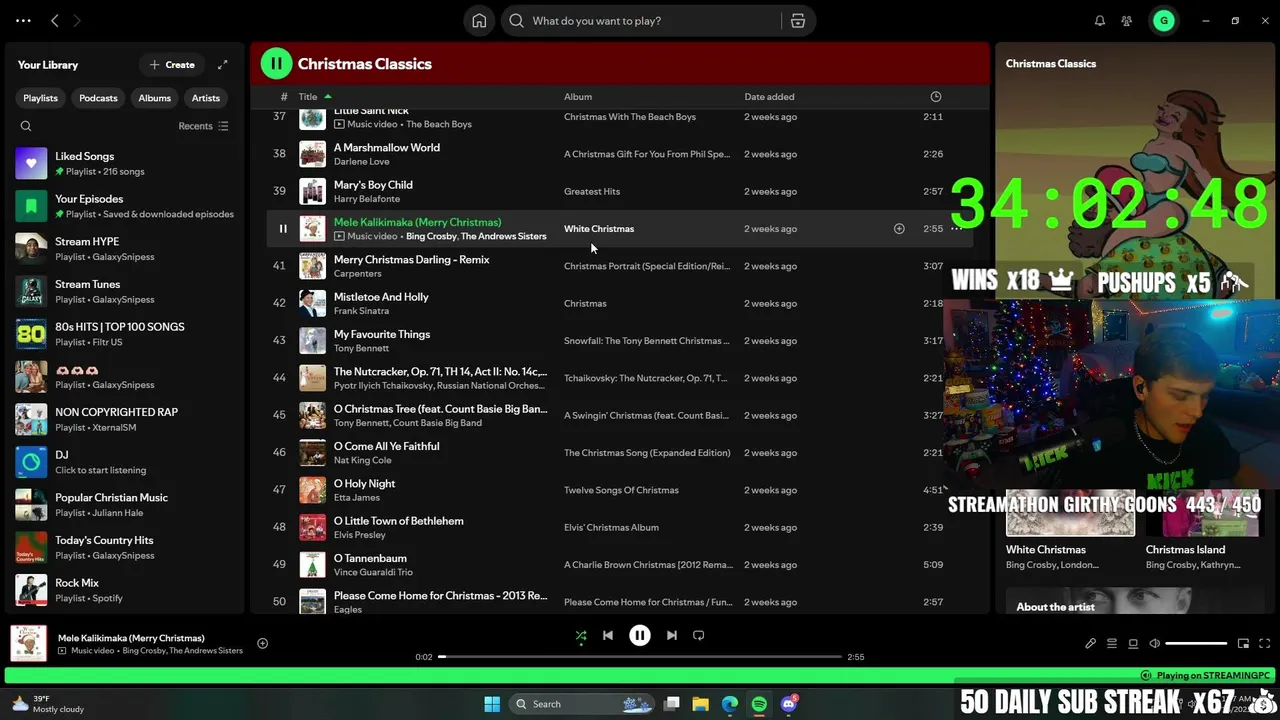Add the now-playing song to a playlist
Viewport: 1280px width, 720px height.
click(262, 643)
